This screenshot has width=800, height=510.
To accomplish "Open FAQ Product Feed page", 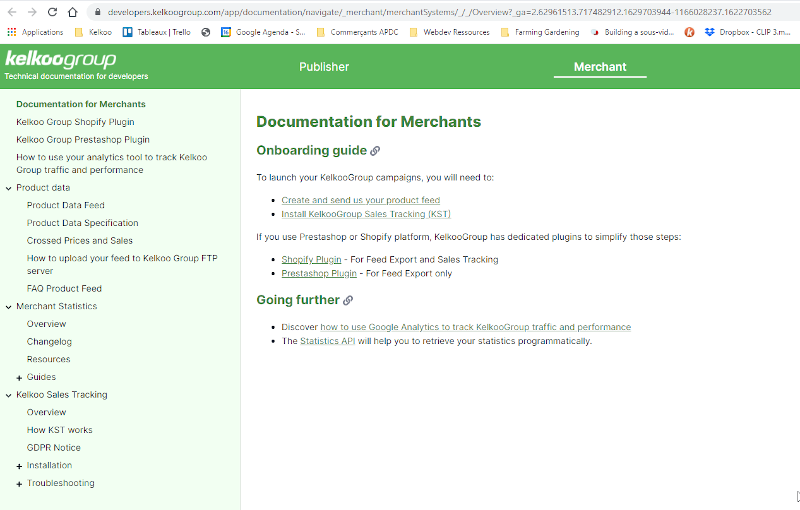I will pos(64,289).
